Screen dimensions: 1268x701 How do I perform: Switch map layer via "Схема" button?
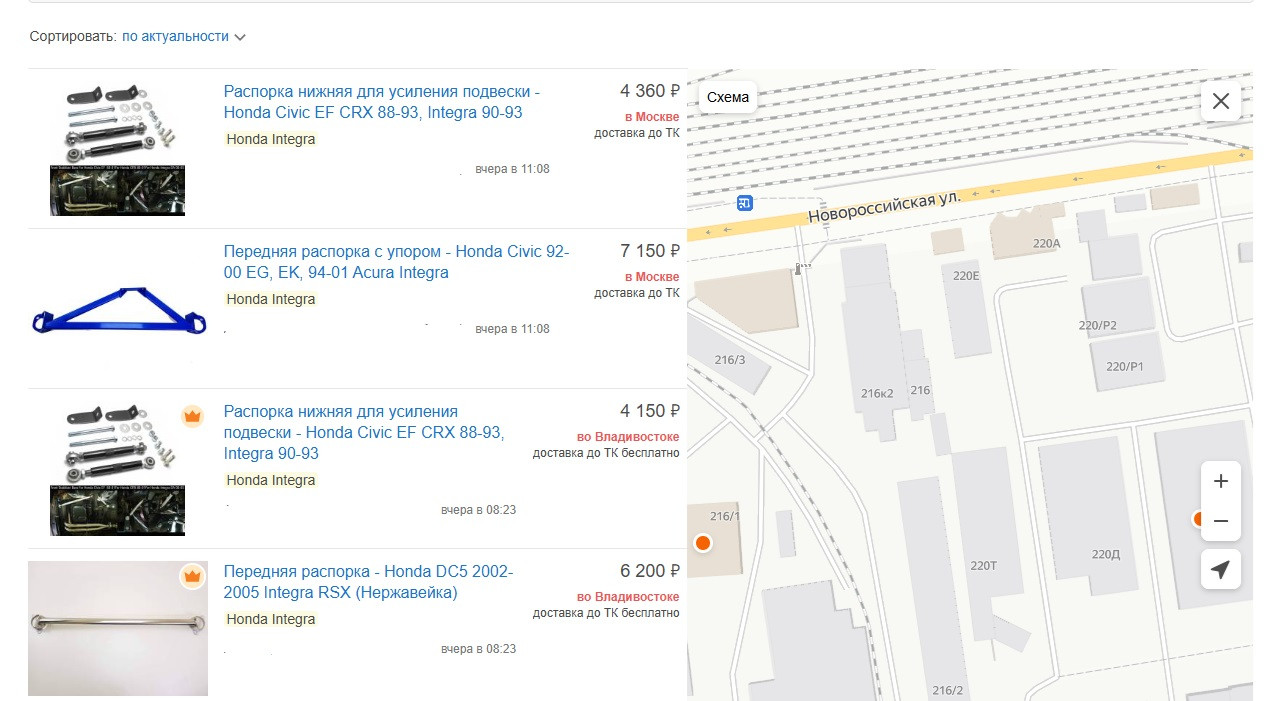click(x=727, y=97)
